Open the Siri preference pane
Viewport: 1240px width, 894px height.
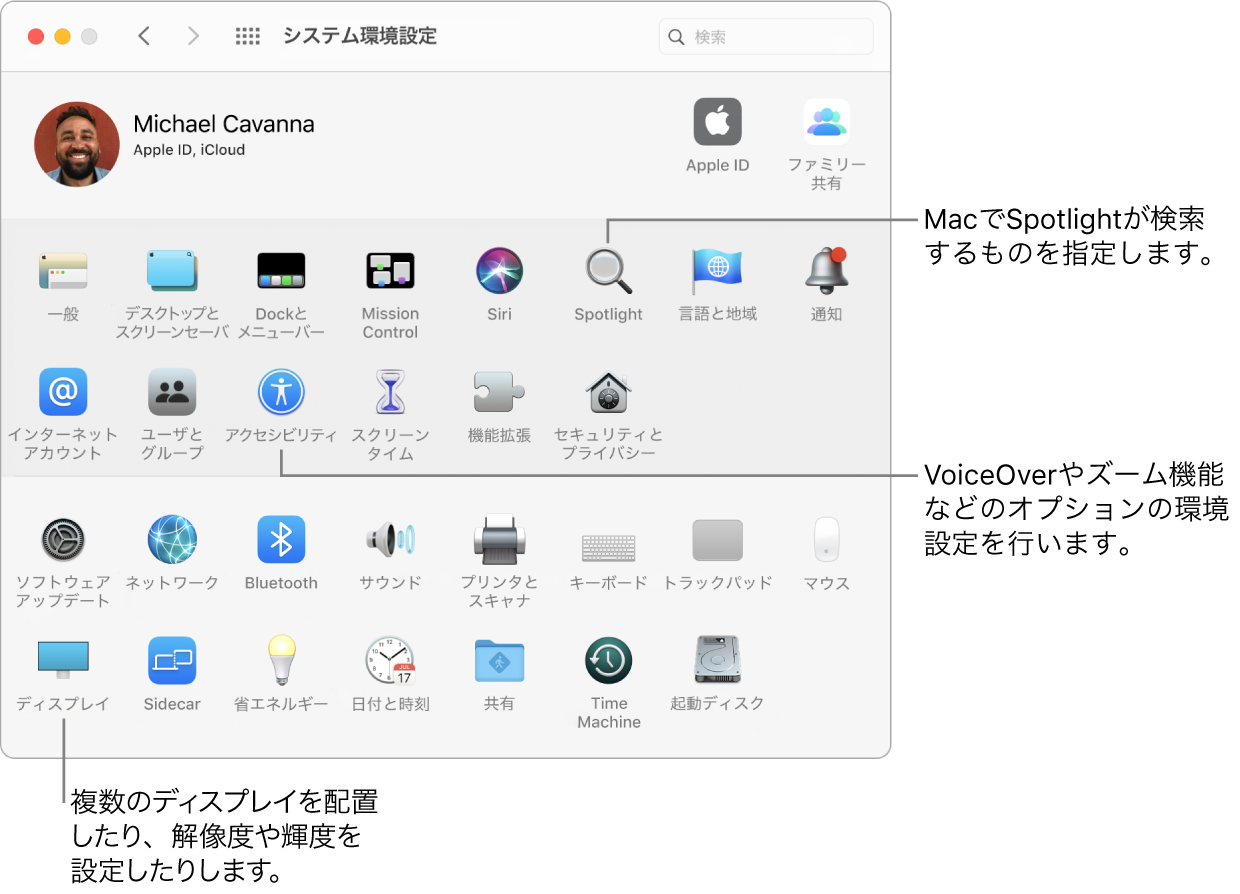click(499, 270)
